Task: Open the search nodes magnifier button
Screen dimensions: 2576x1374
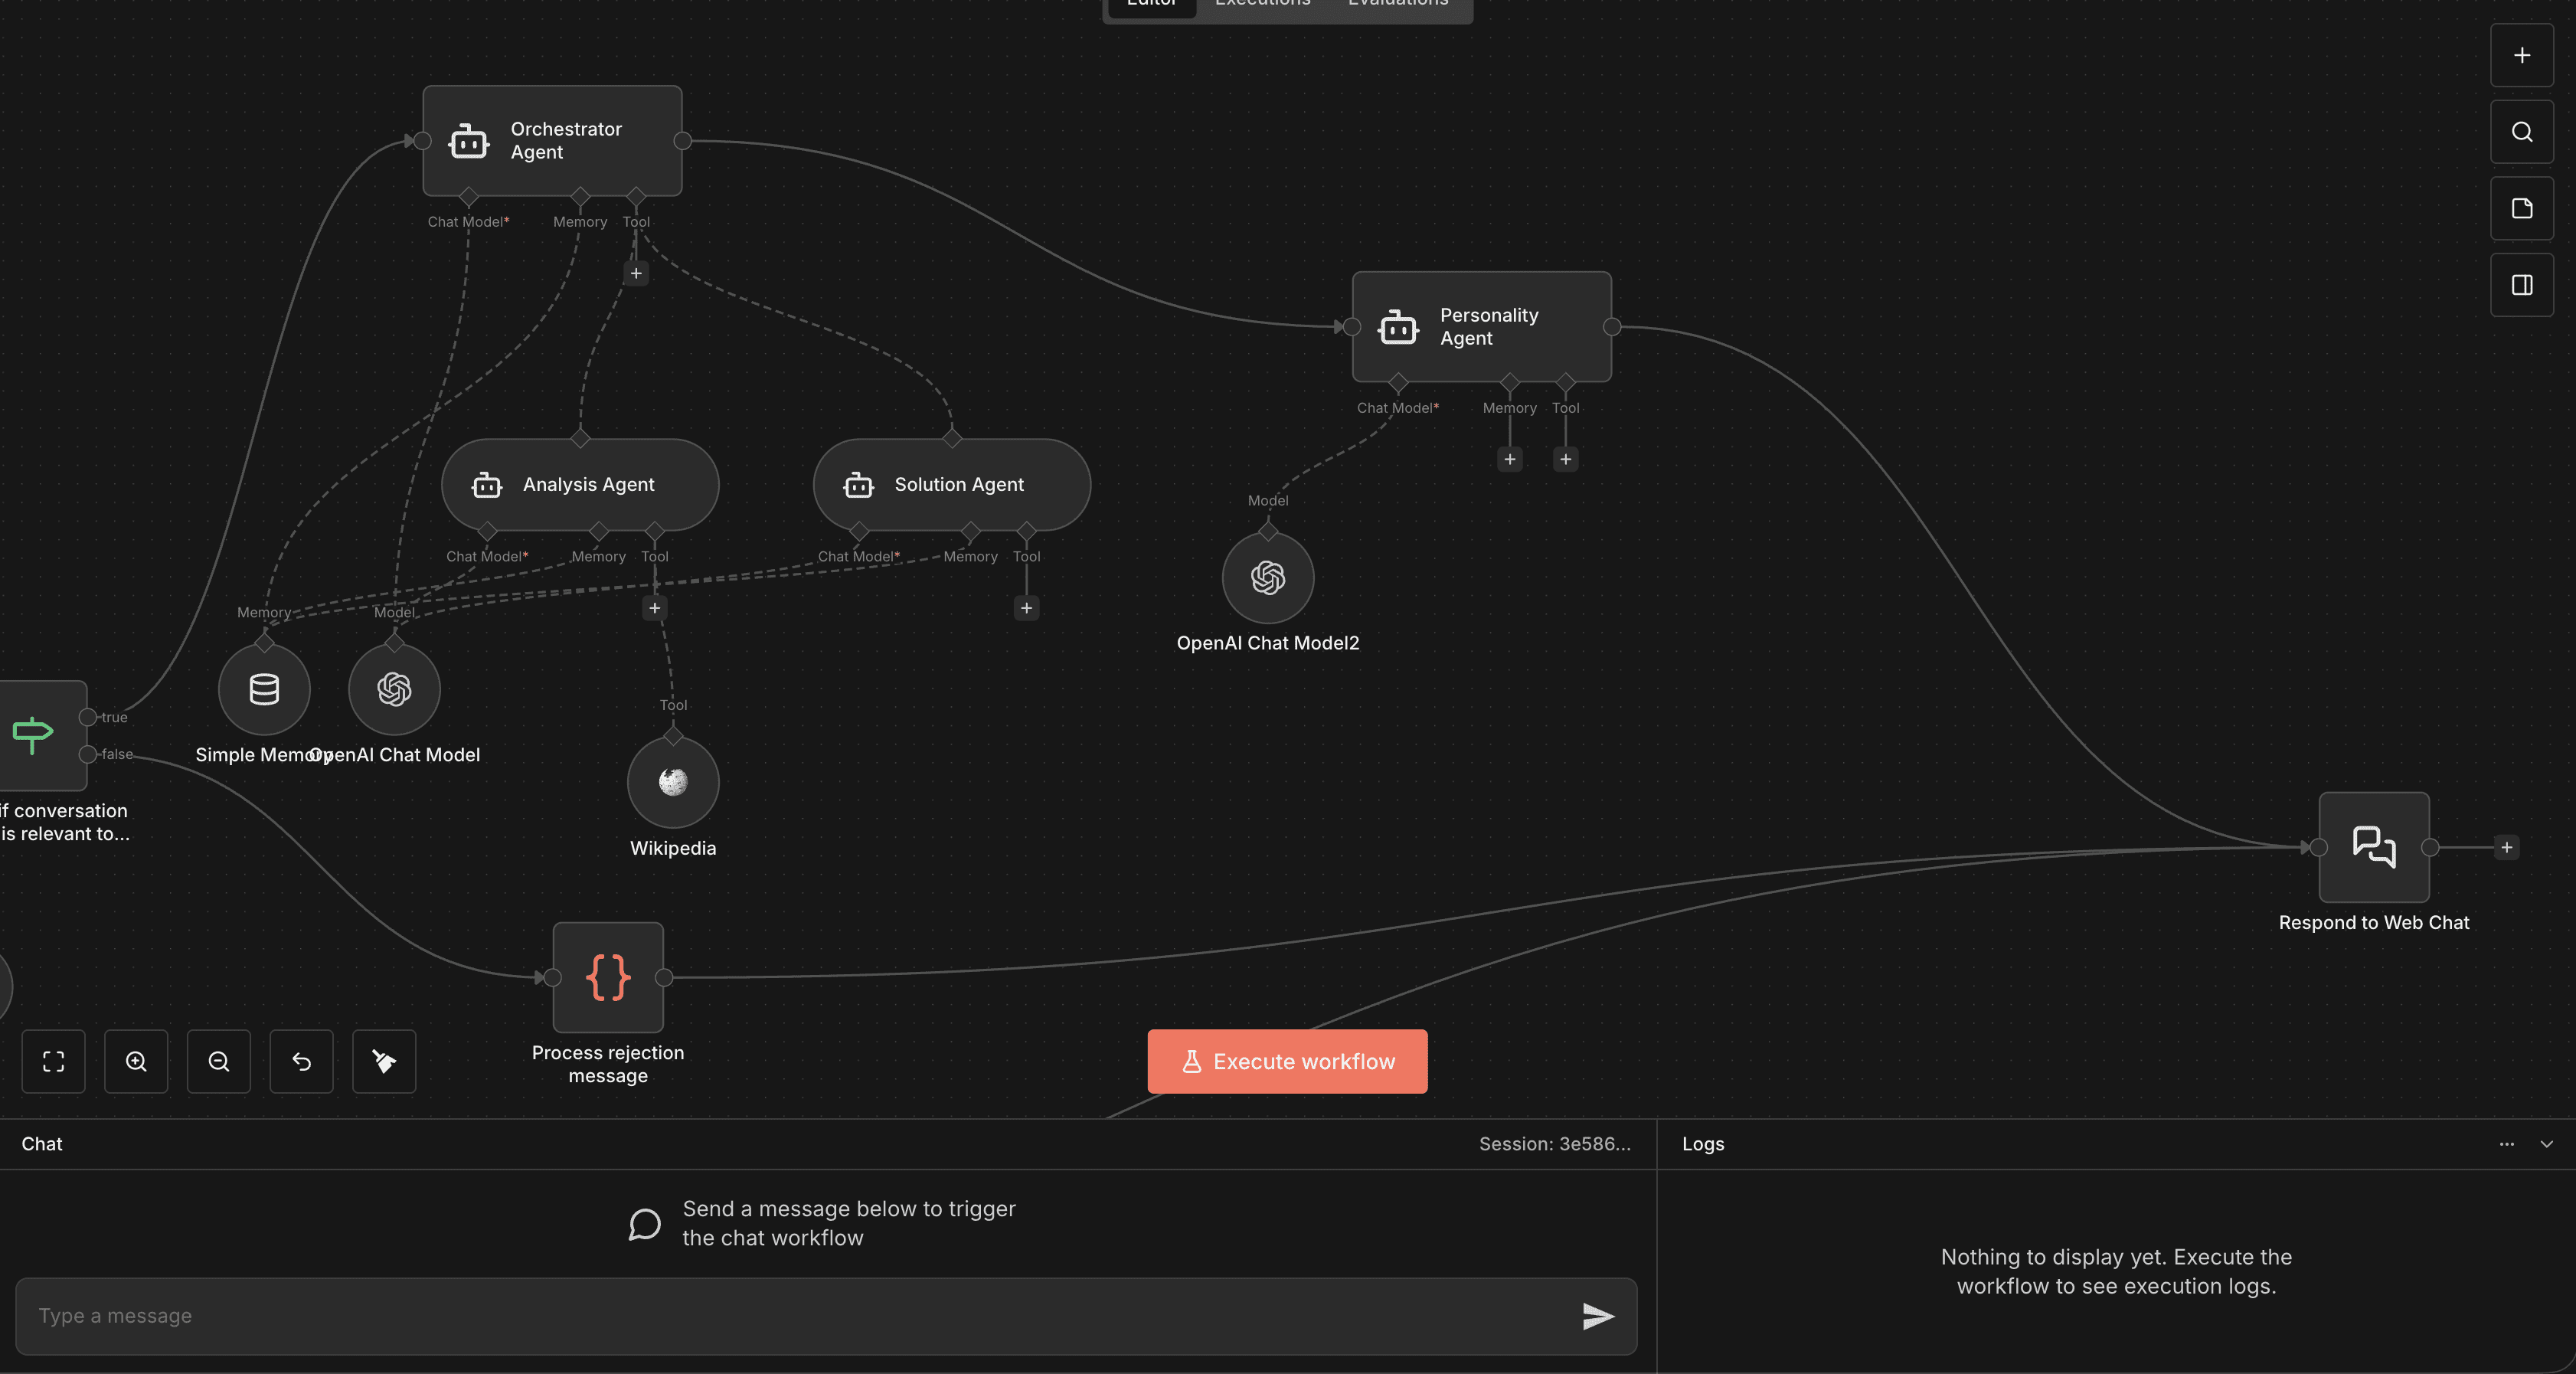Action: [x=2521, y=132]
